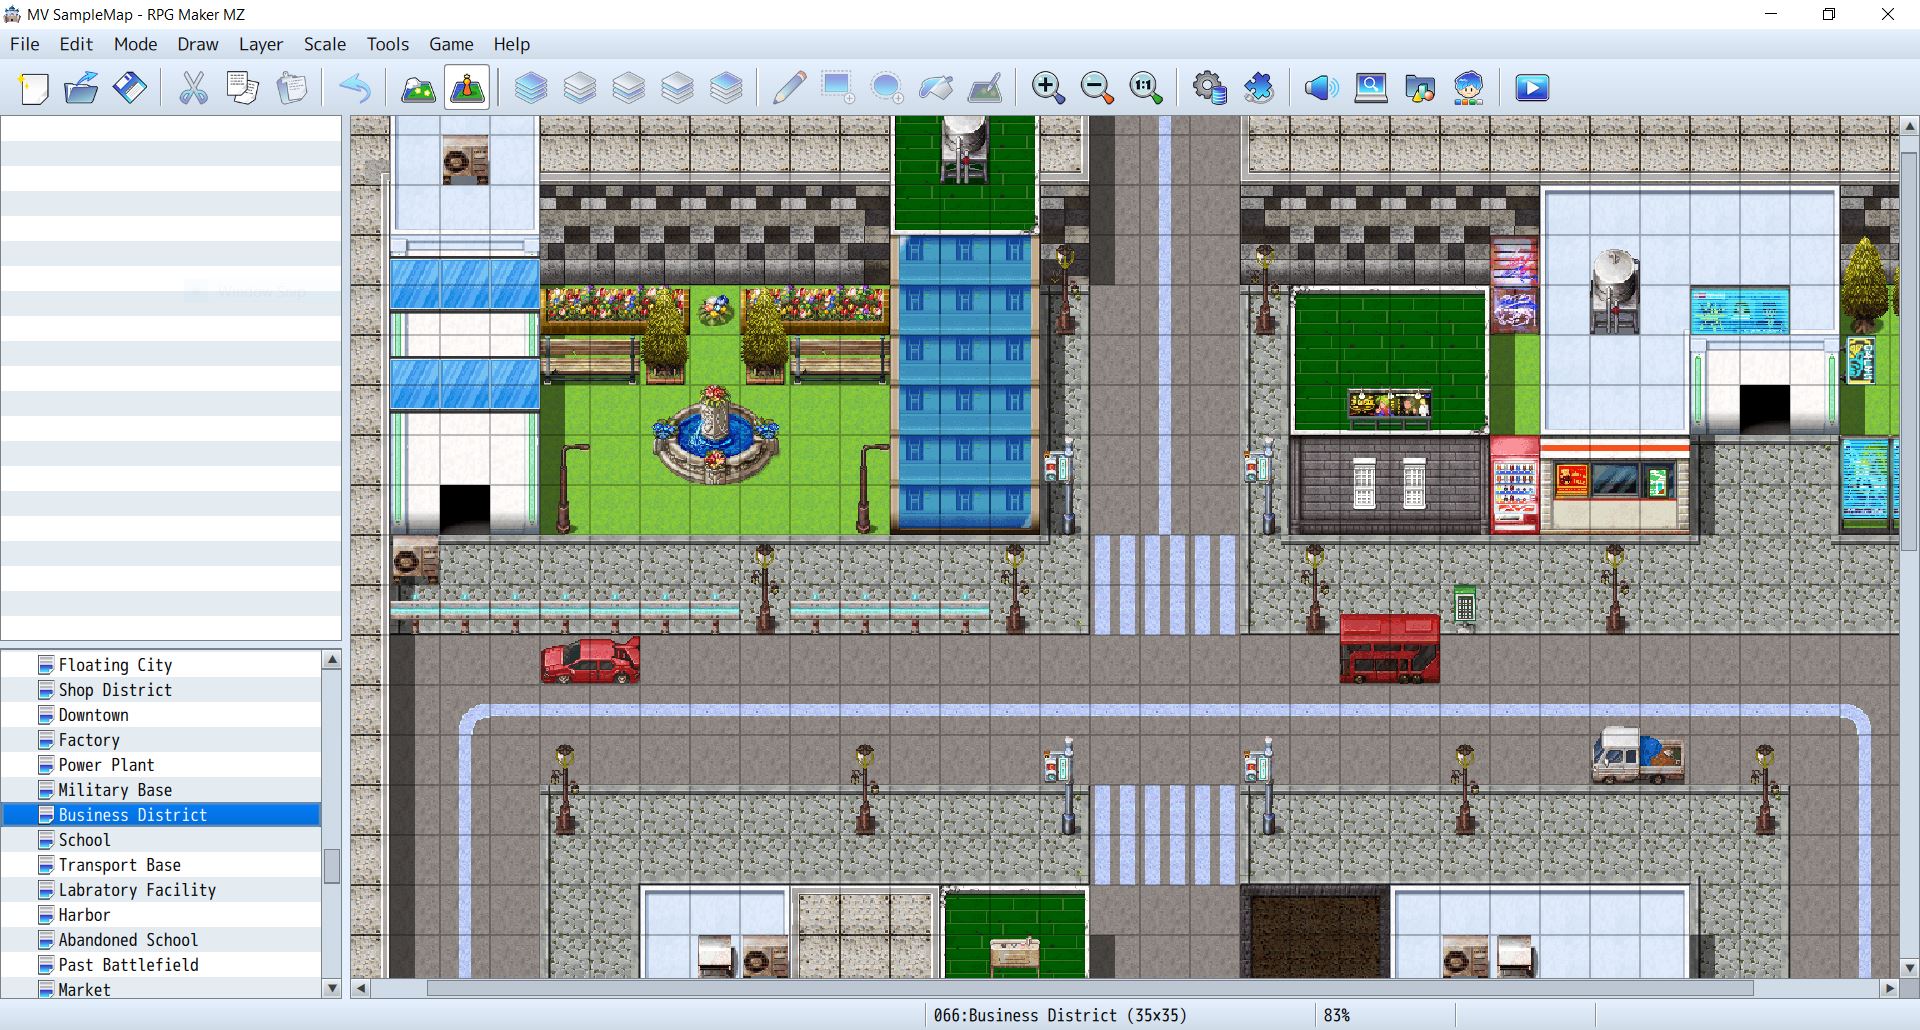The width and height of the screenshot is (1920, 1030).
Task: Create a new project with the toolbar icon
Action: 33,88
